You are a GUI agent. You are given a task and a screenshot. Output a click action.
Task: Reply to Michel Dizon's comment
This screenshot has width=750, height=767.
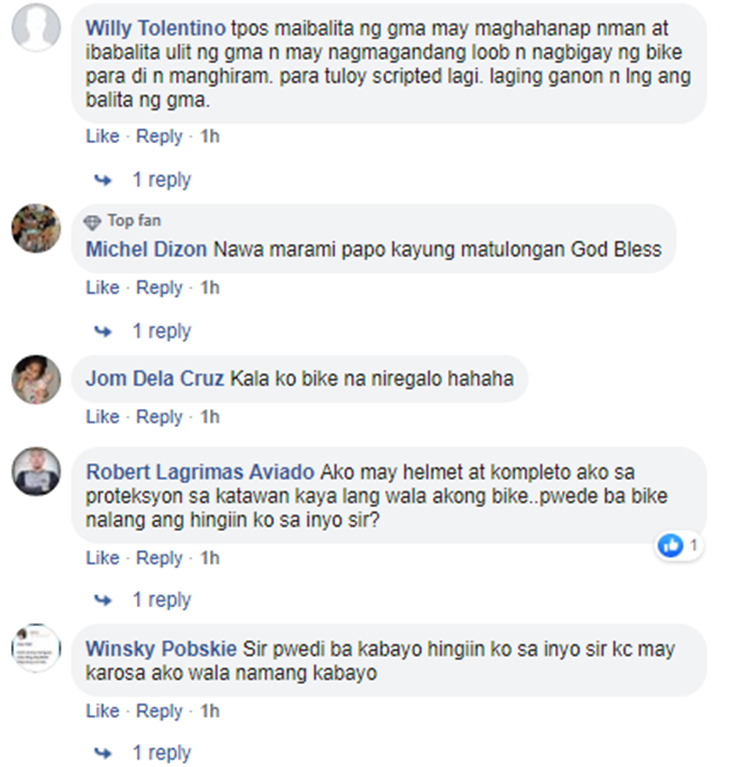[x=159, y=288]
